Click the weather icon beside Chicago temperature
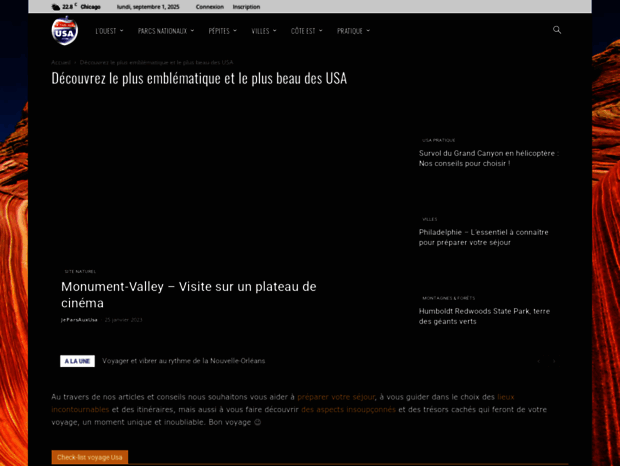The image size is (620, 466). [56, 7]
